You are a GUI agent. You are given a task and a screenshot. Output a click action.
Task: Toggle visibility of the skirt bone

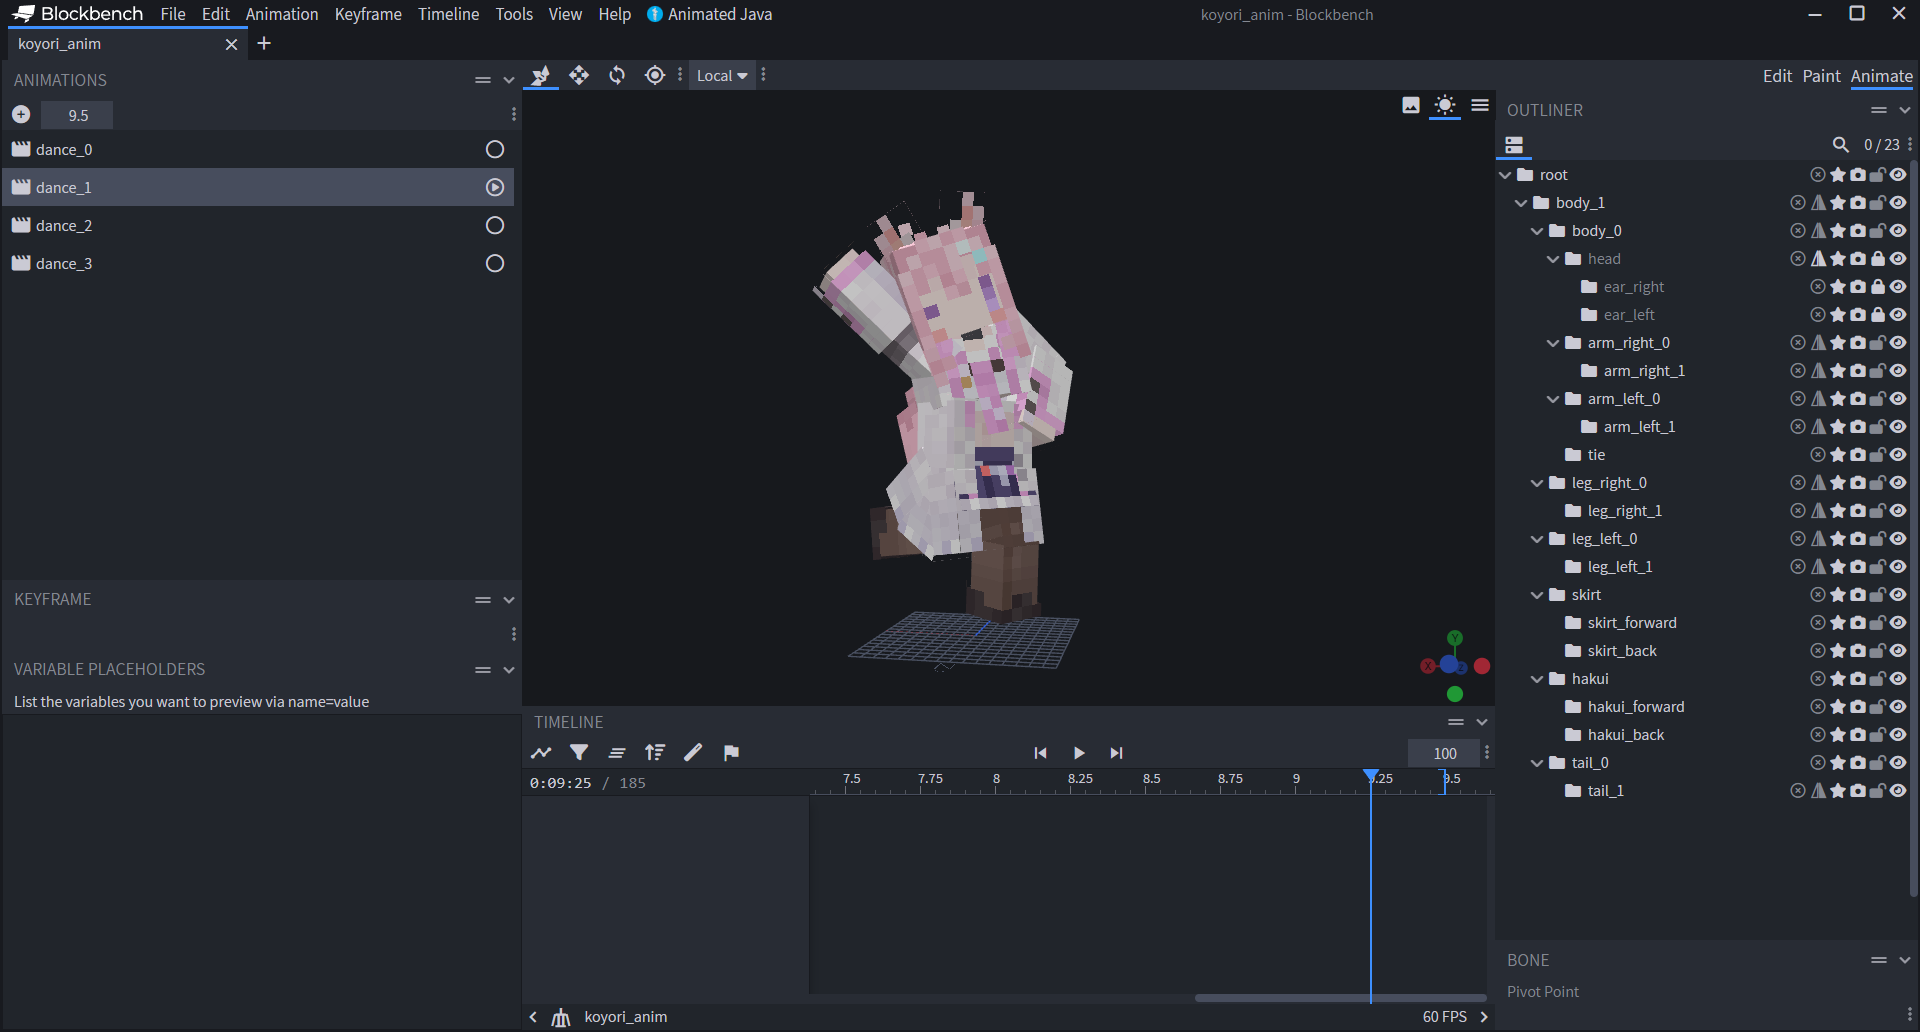coord(1898,594)
